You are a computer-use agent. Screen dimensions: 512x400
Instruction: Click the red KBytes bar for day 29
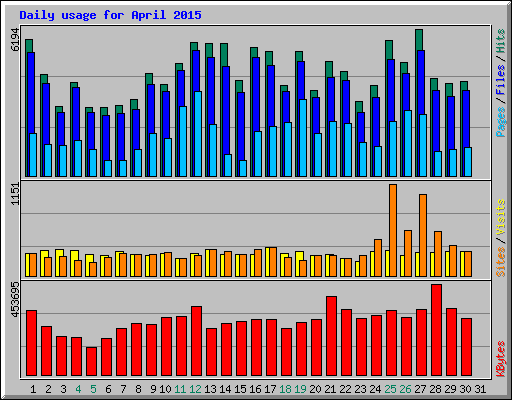pos(451,342)
